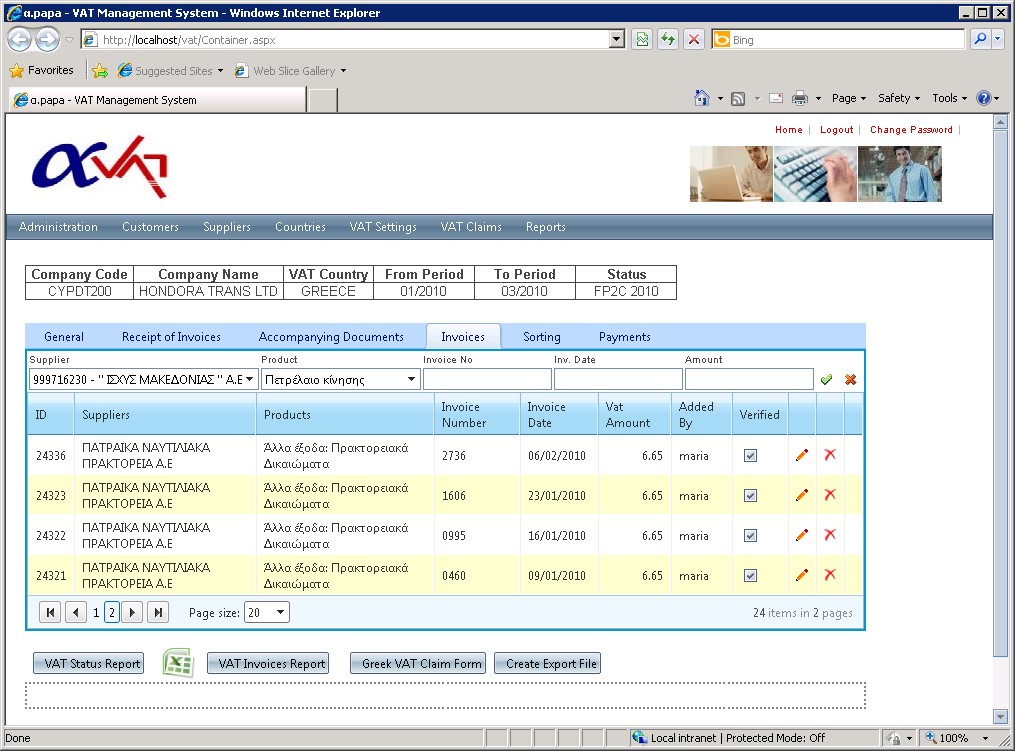
Task: Expand the address bar history dropdown
Action: (x=617, y=39)
